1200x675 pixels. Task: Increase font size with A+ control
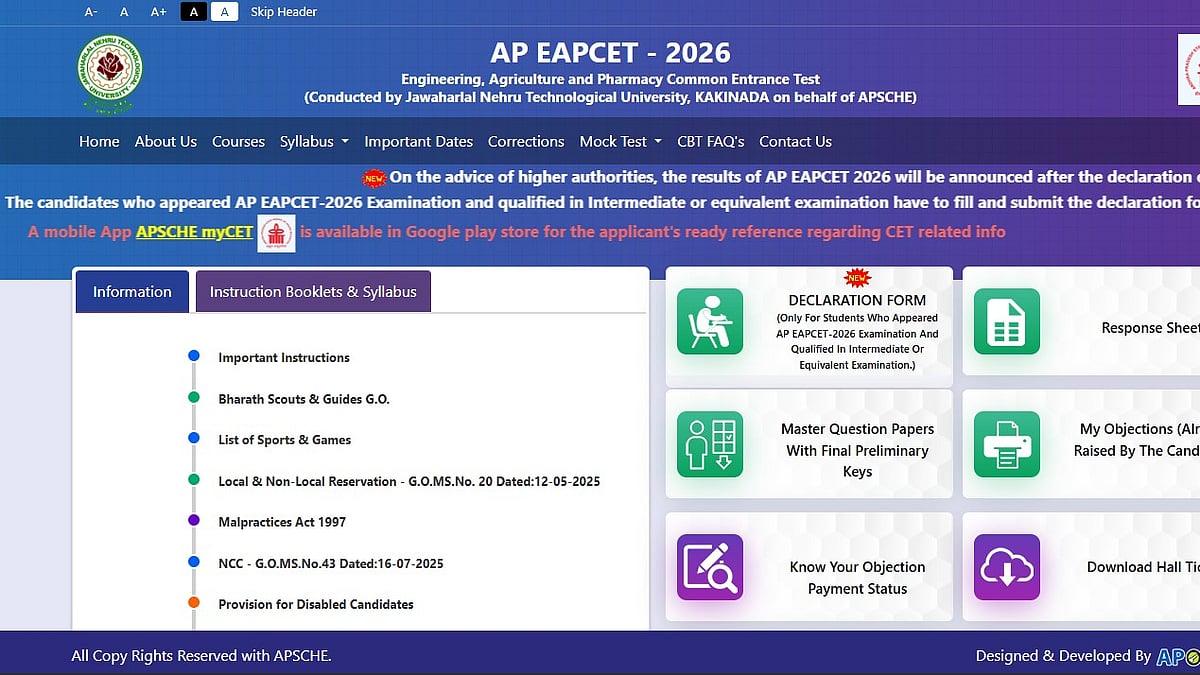158,12
